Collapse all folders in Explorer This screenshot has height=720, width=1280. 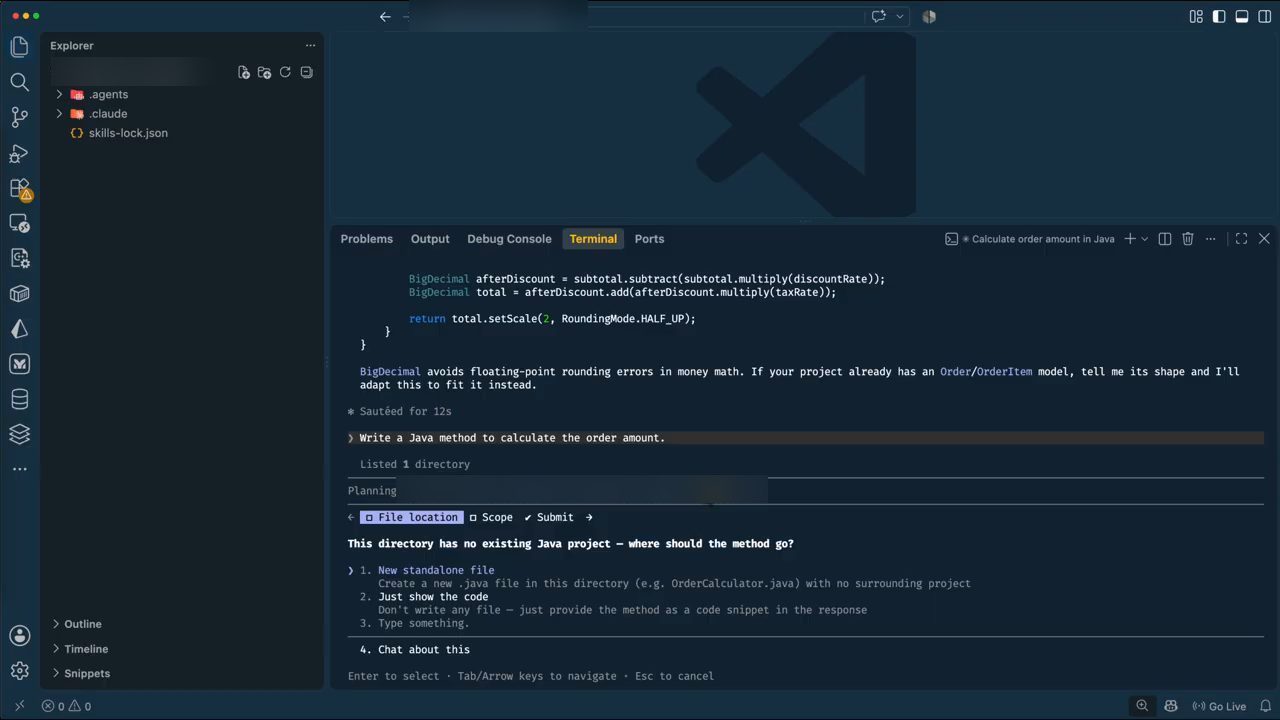[x=307, y=73]
